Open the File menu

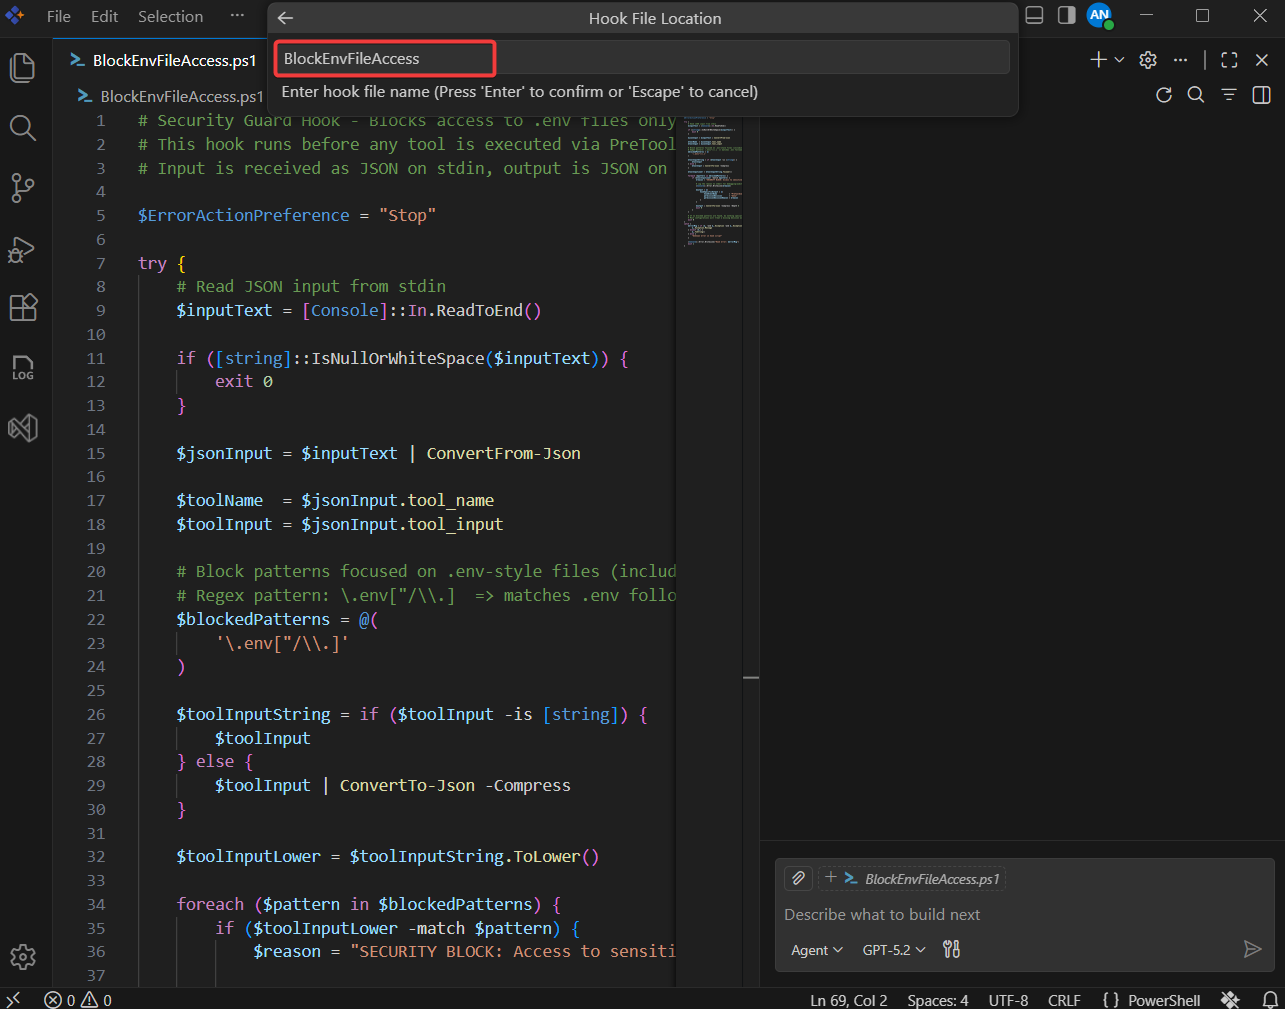click(x=58, y=16)
